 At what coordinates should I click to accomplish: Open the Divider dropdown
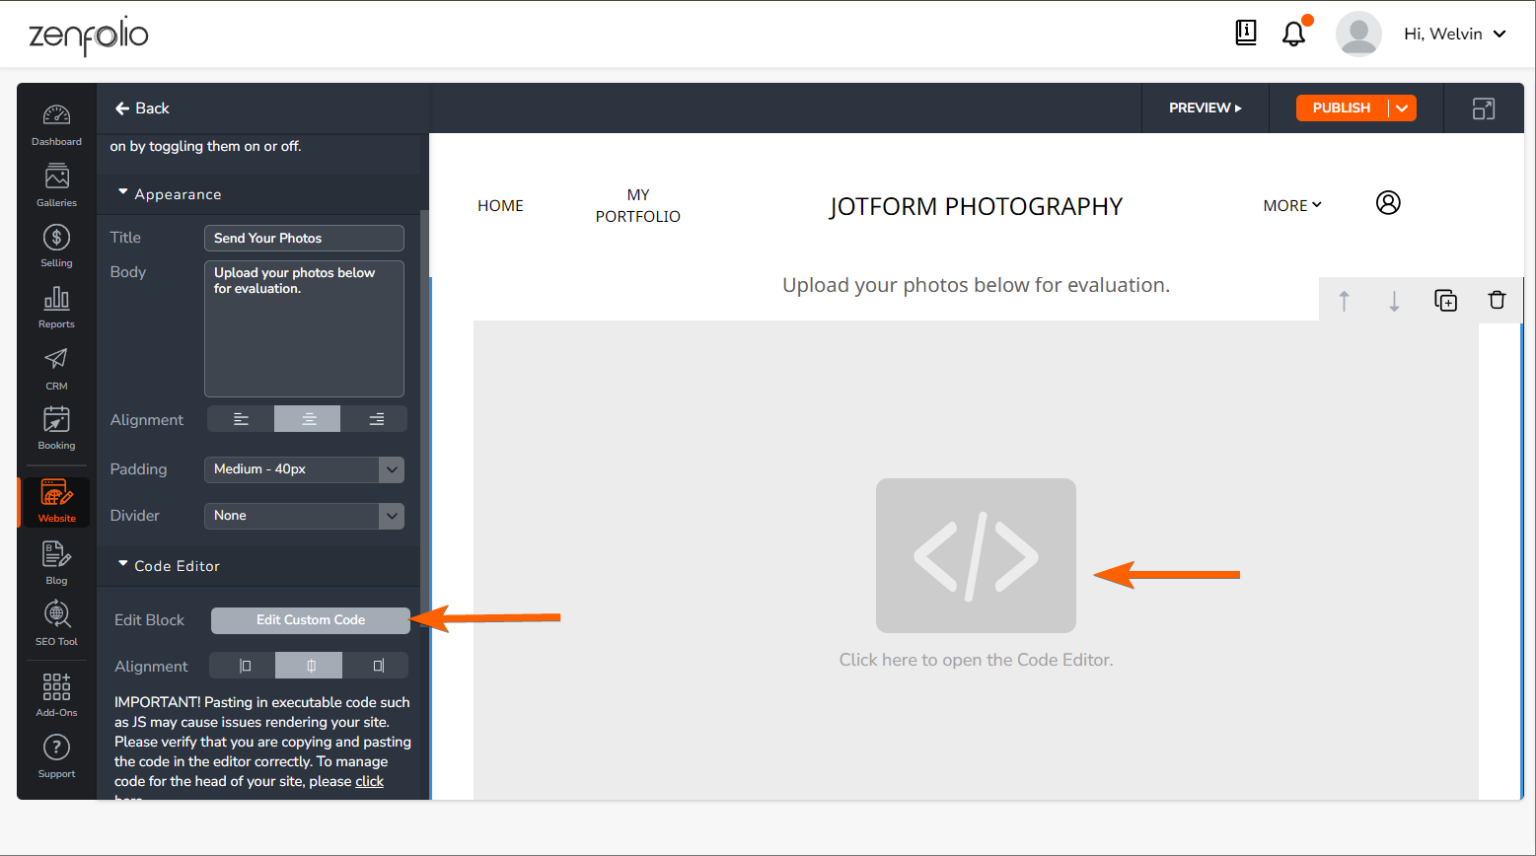(304, 516)
